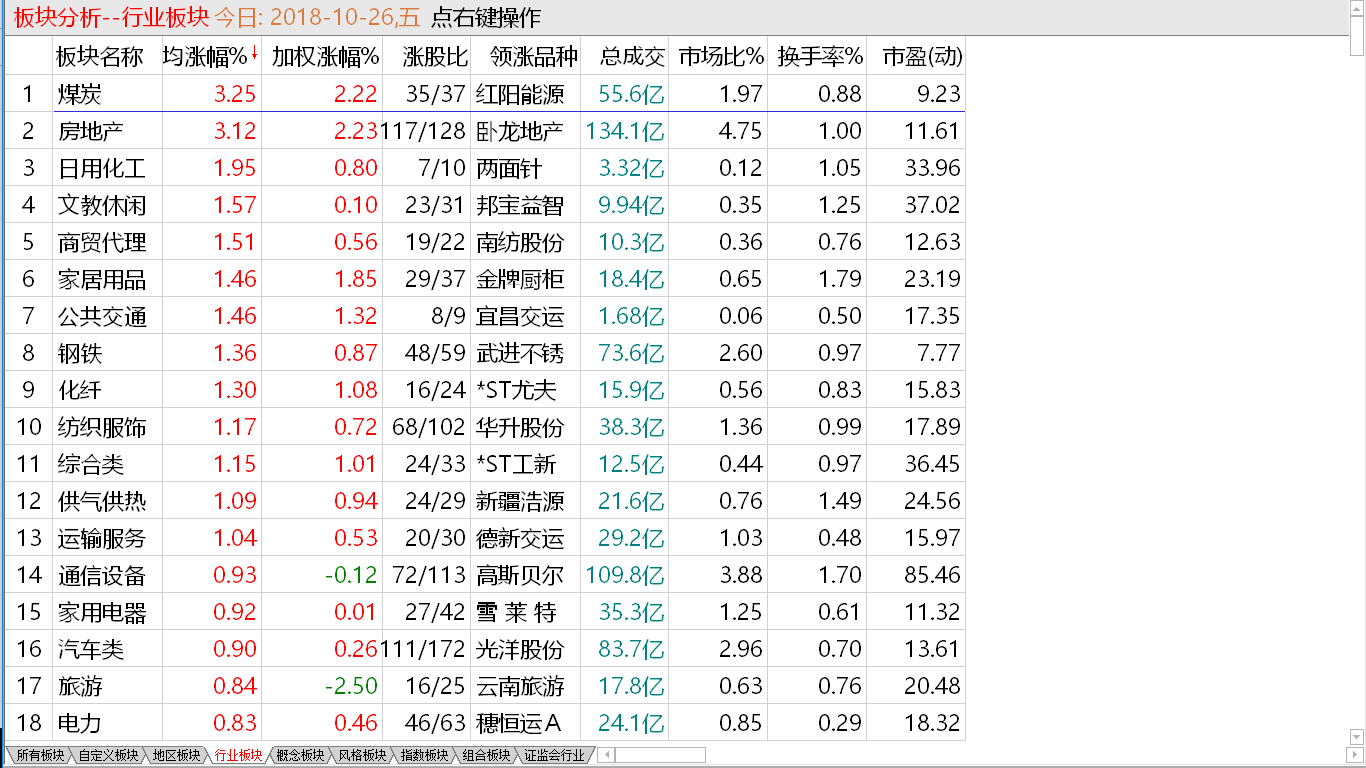Switch to the 自定义板块 tab

pos(108,755)
